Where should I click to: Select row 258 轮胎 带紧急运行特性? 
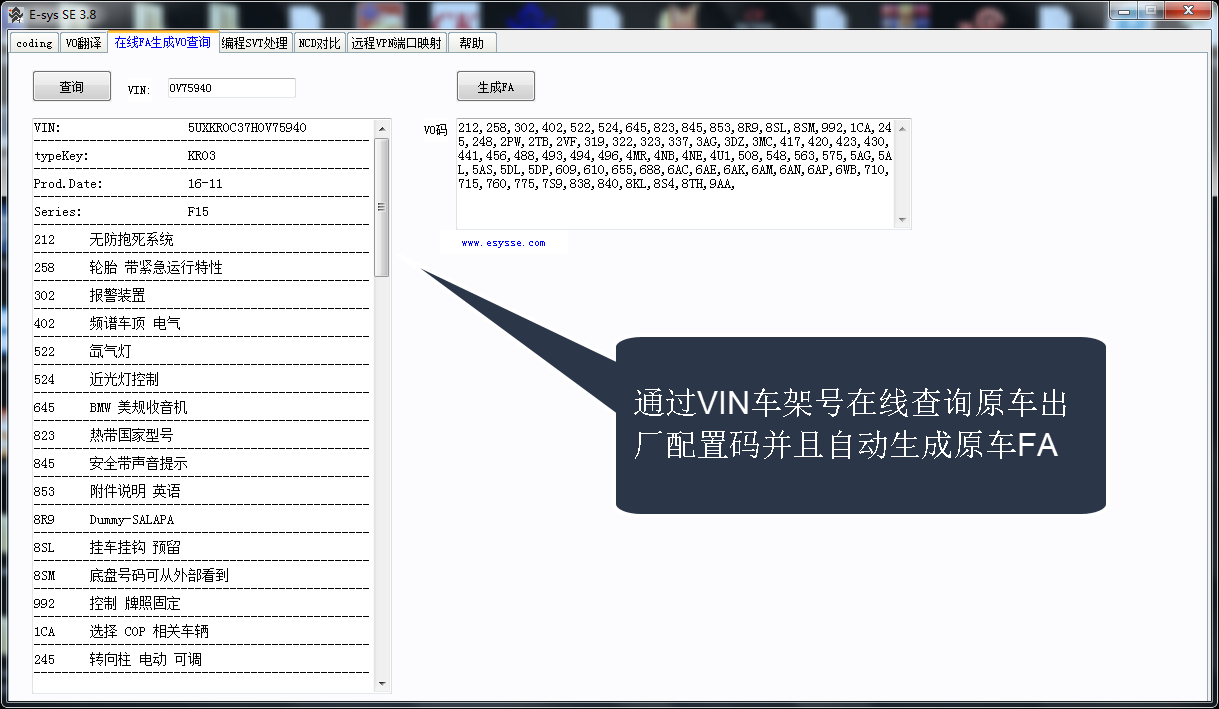click(202, 268)
